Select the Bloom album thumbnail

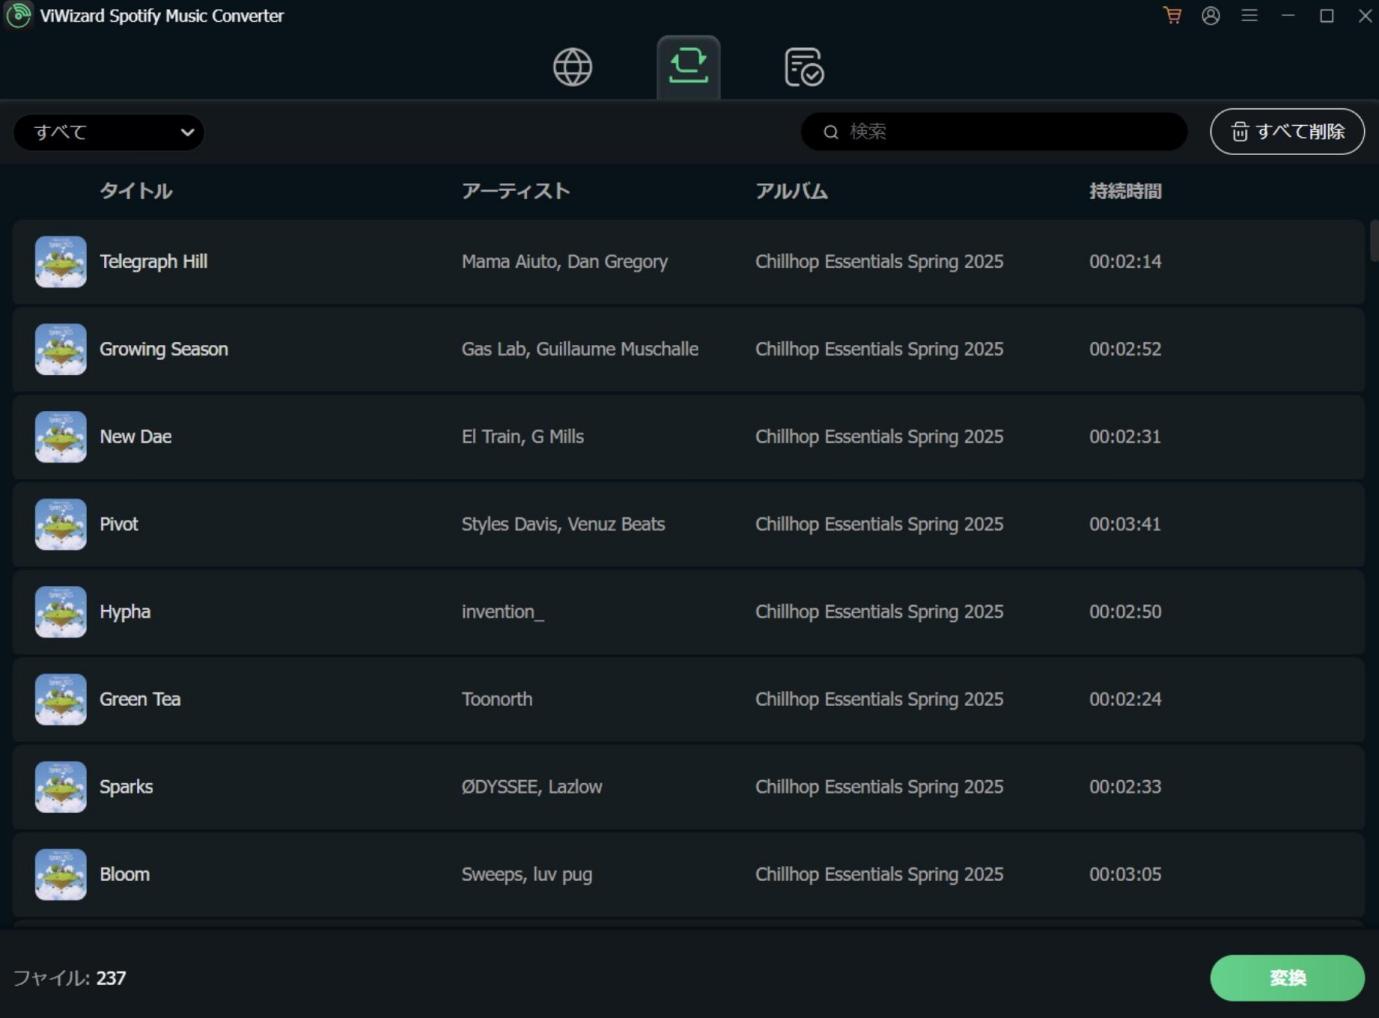(61, 874)
